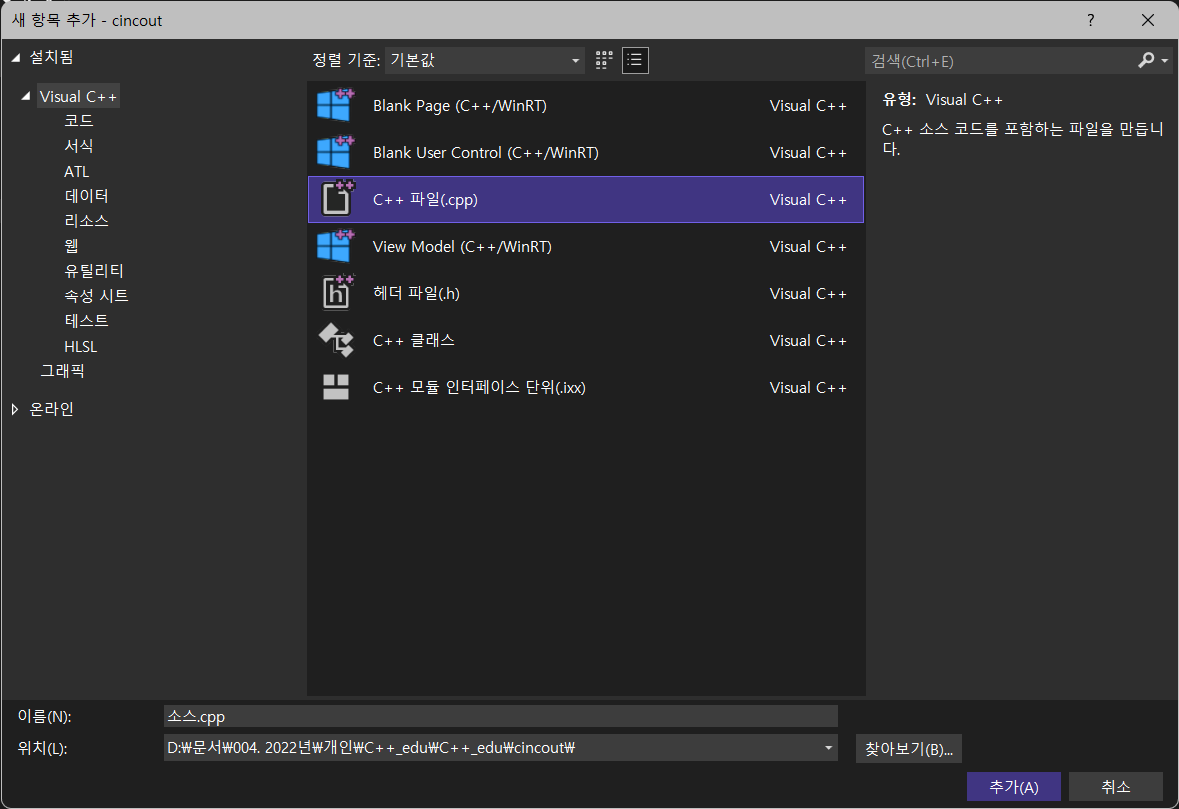The width and height of the screenshot is (1179, 809).
Task: Click Visual C++ label in 헤더 파일 row
Action: pos(808,294)
